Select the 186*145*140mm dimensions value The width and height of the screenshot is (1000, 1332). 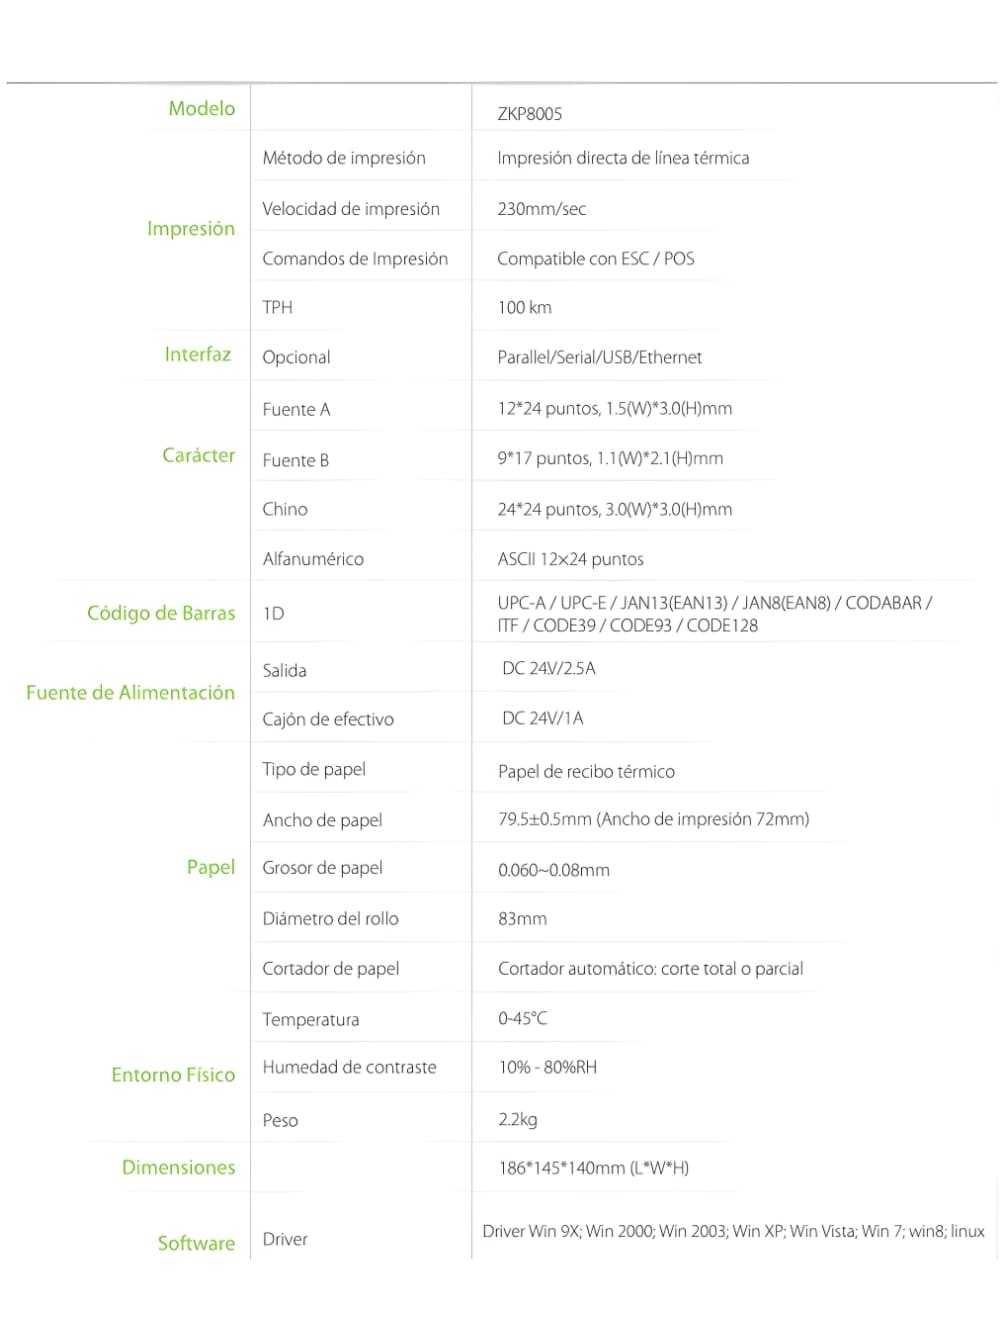coord(593,1168)
